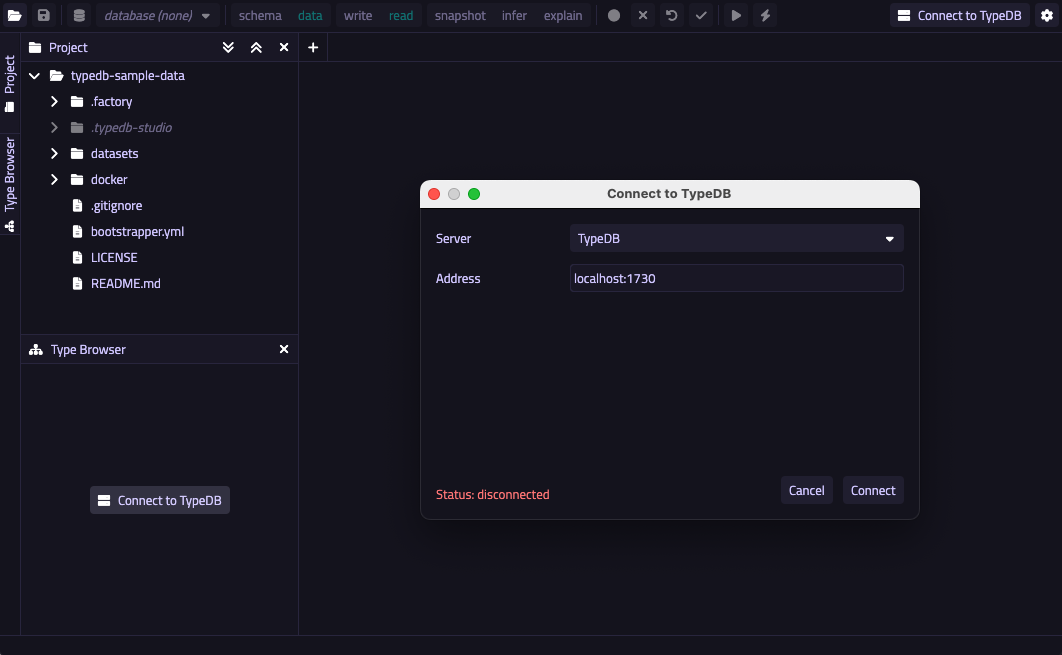Expand the docker folder
This screenshot has height=655, width=1062.
point(54,179)
